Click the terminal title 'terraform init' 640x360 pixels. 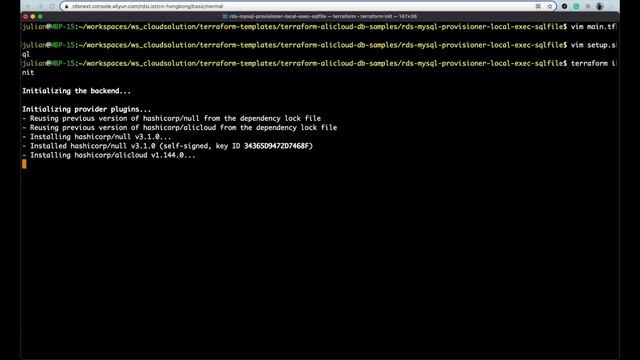376,16
